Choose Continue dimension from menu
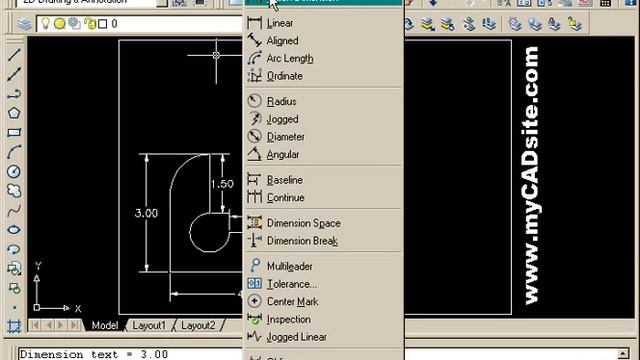Image resolution: width=640 pixels, height=360 pixels. coord(324,198)
